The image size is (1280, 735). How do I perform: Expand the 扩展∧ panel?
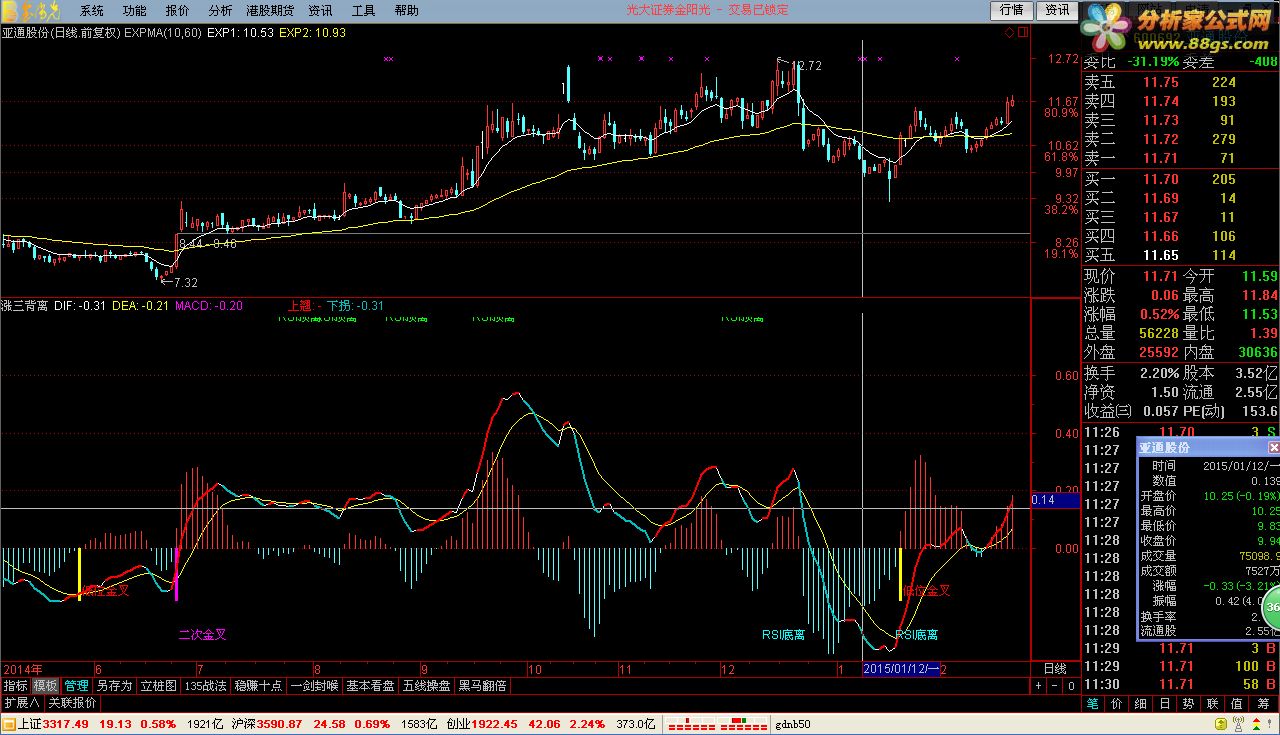coord(21,703)
